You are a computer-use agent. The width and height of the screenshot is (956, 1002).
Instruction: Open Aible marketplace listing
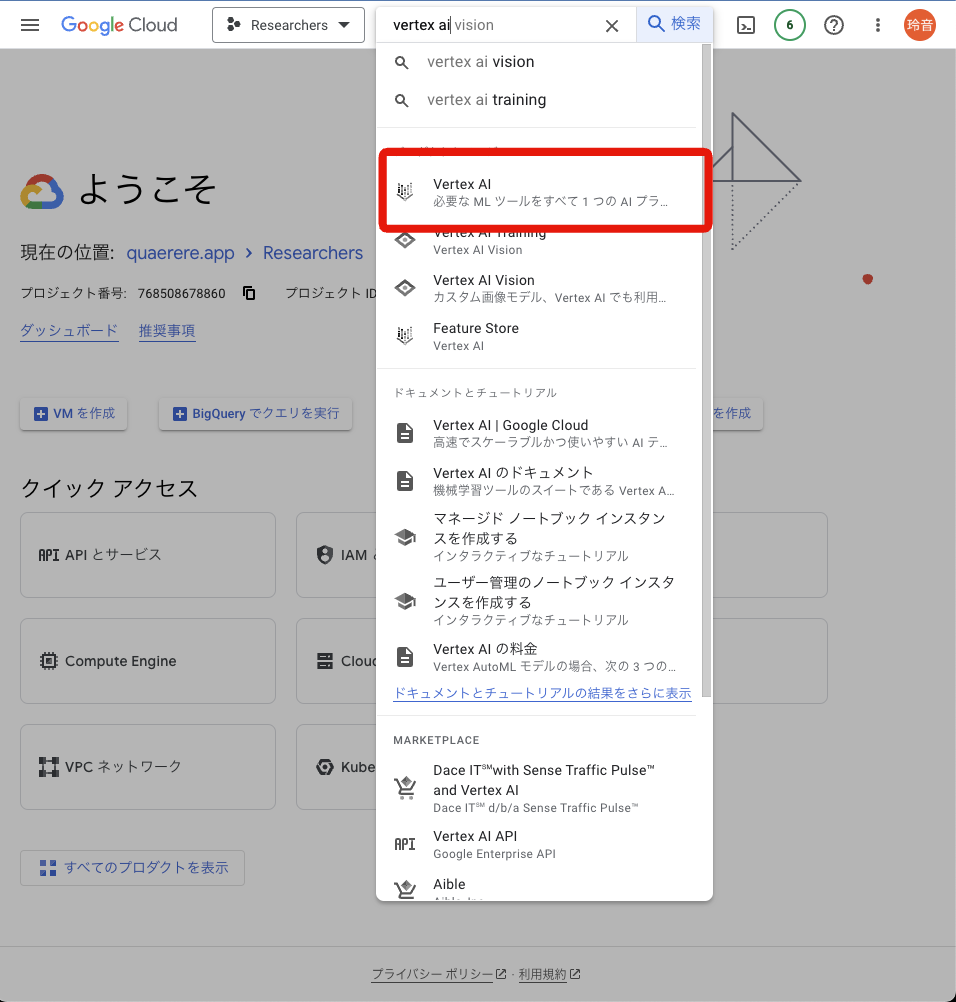[539, 888]
